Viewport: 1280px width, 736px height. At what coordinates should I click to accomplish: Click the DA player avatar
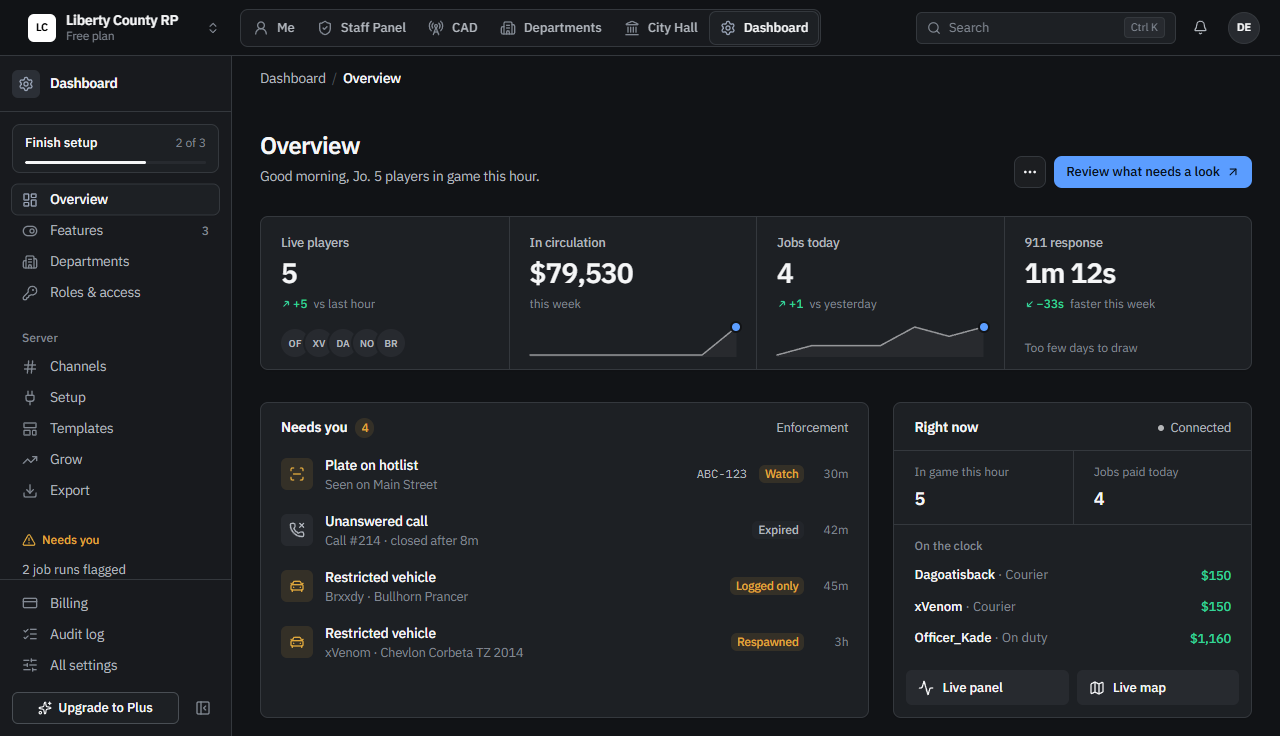[343, 343]
